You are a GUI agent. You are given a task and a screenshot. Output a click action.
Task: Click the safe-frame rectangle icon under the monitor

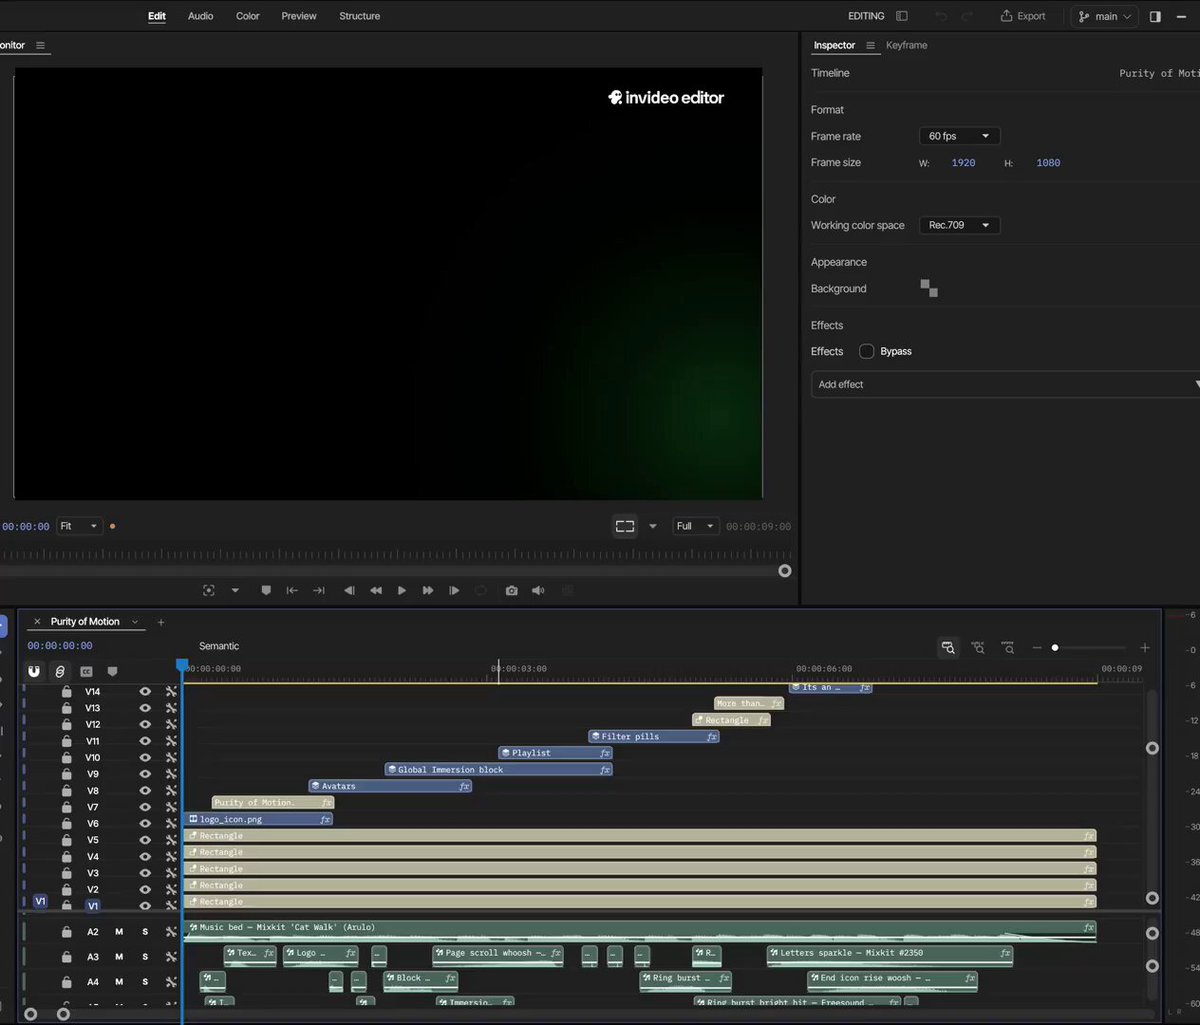pos(625,526)
